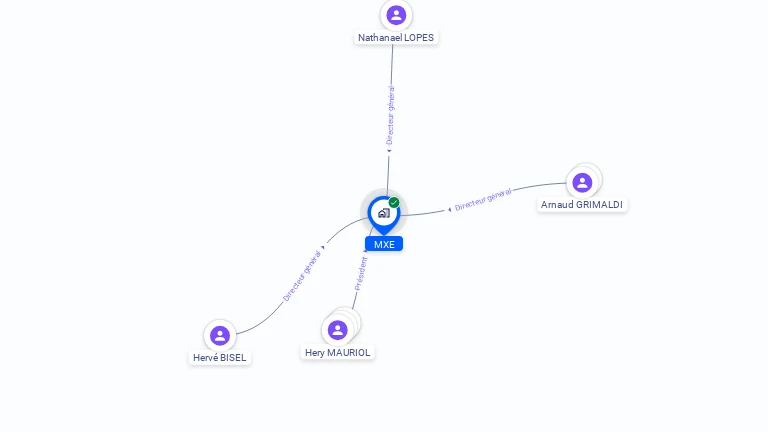Click the Président relationship label
The width and height of the screenshot is (768, 432).
tap(361, 274)
